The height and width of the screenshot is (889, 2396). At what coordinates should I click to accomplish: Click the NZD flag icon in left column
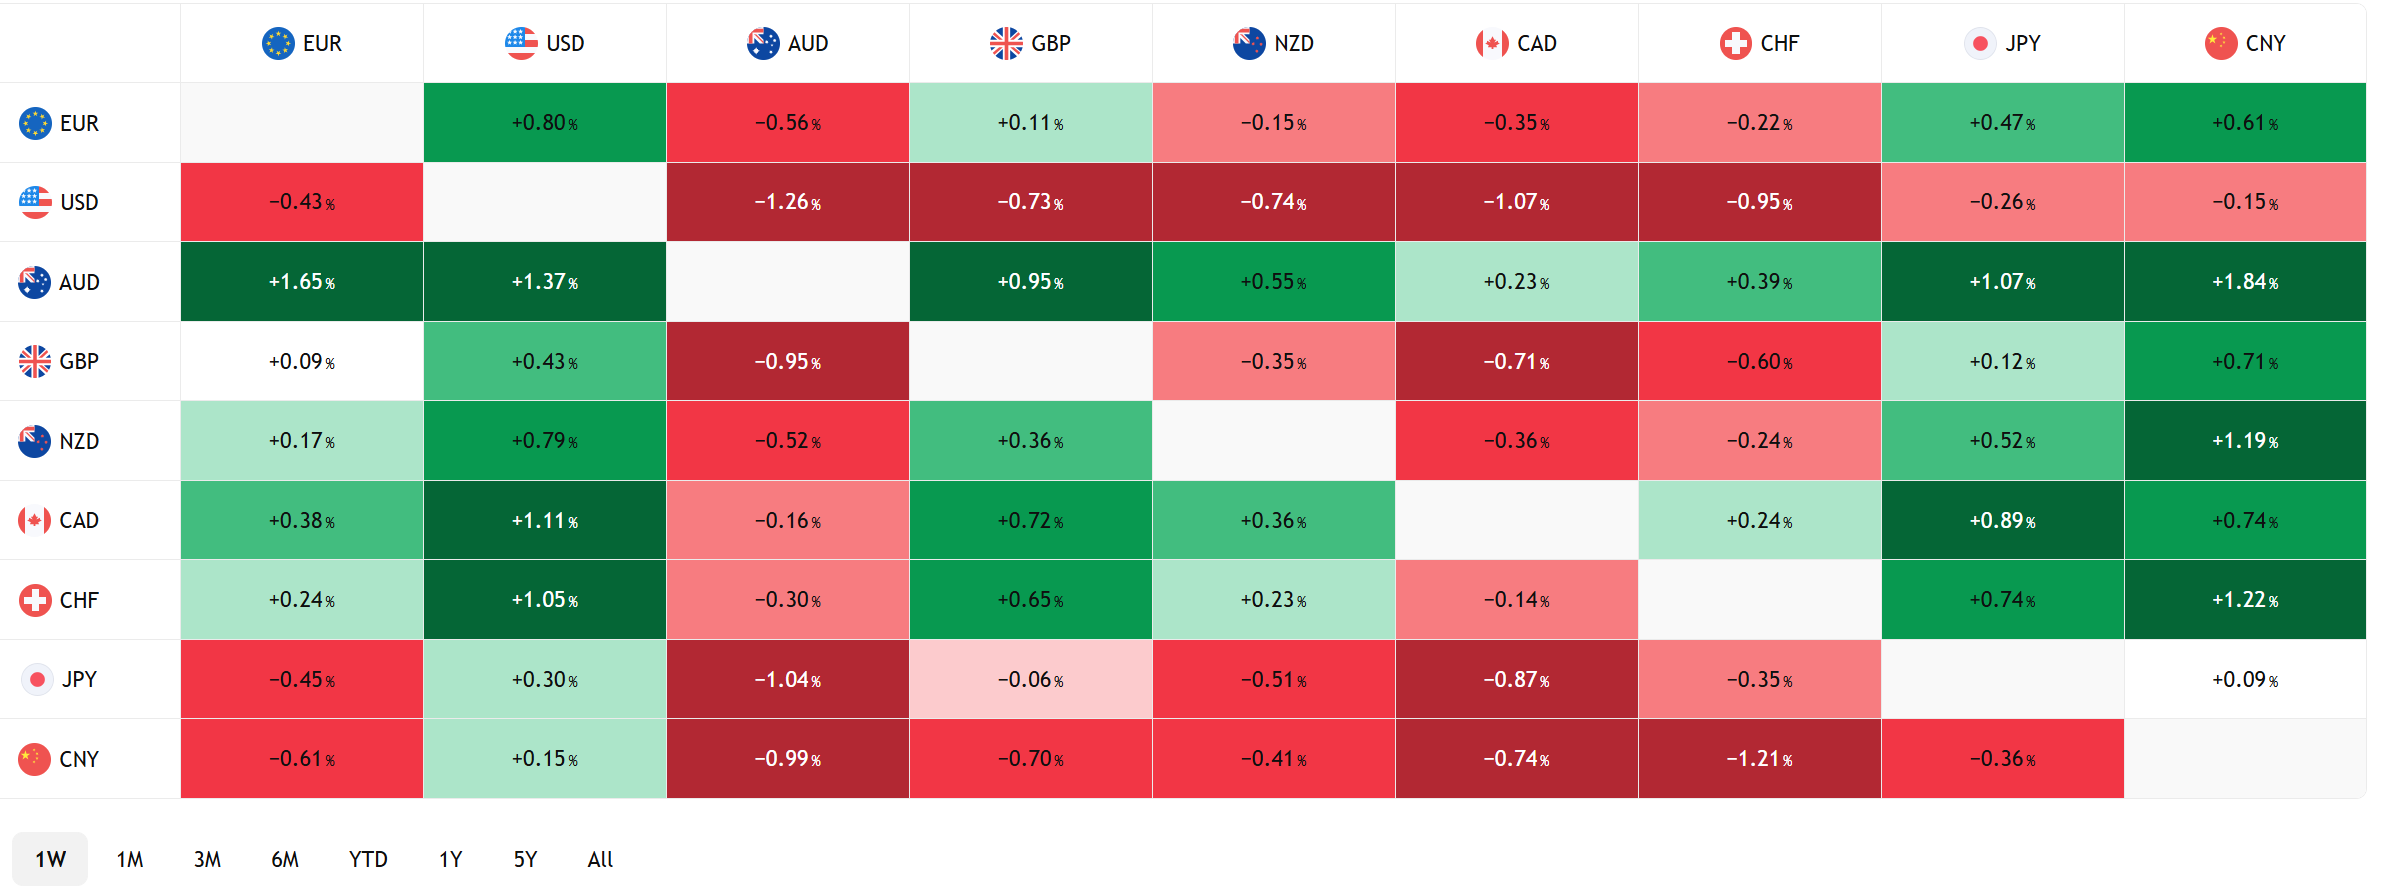[x=35, y=441]
